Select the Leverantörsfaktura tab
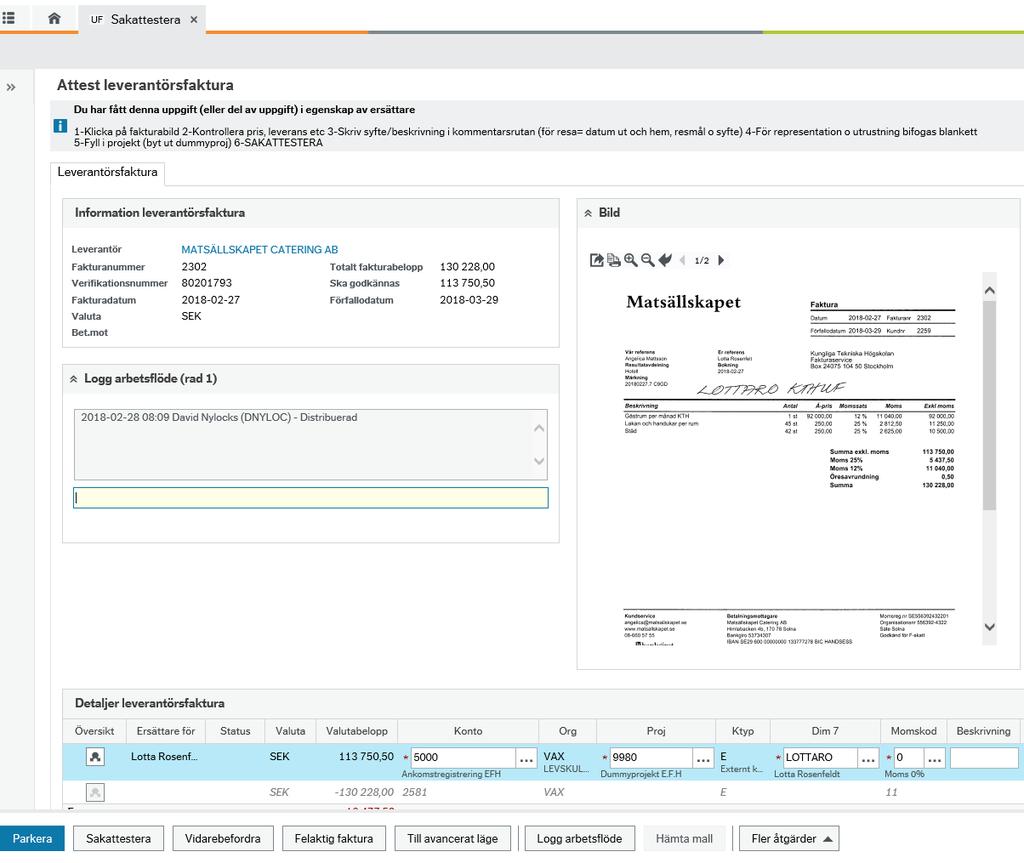 point(107,172)
